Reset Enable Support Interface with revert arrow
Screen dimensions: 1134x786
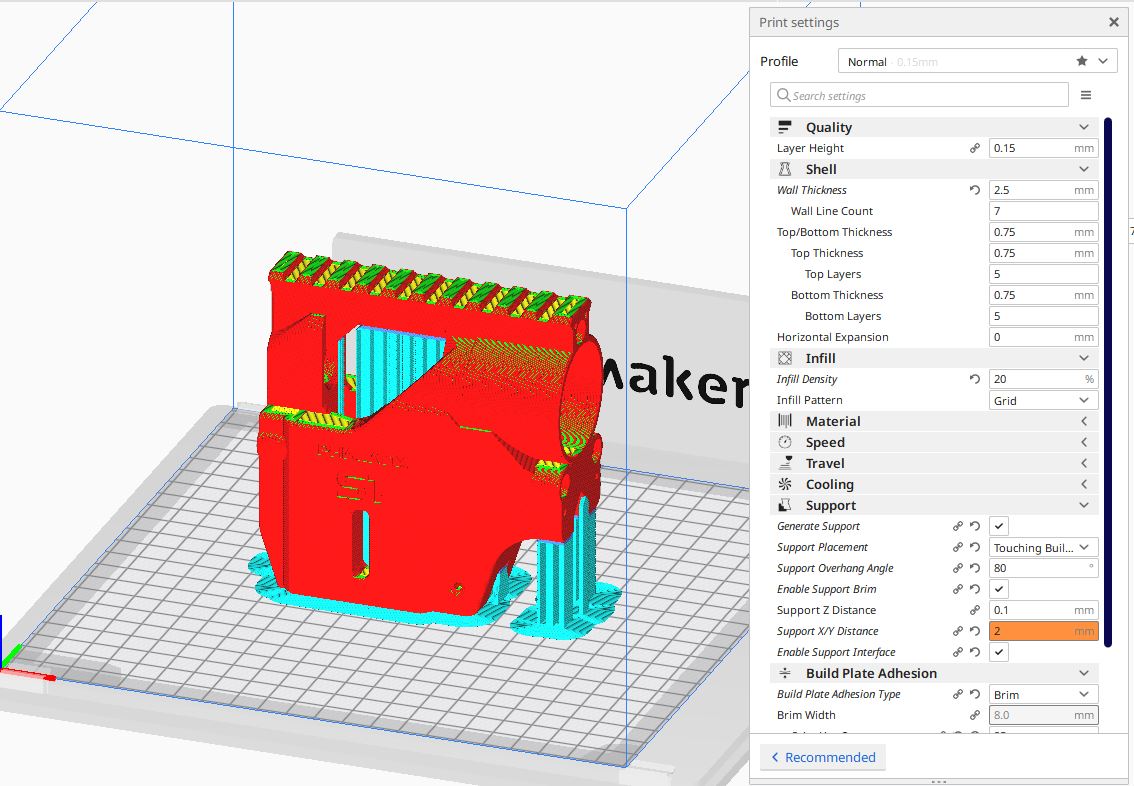point(975,652)
